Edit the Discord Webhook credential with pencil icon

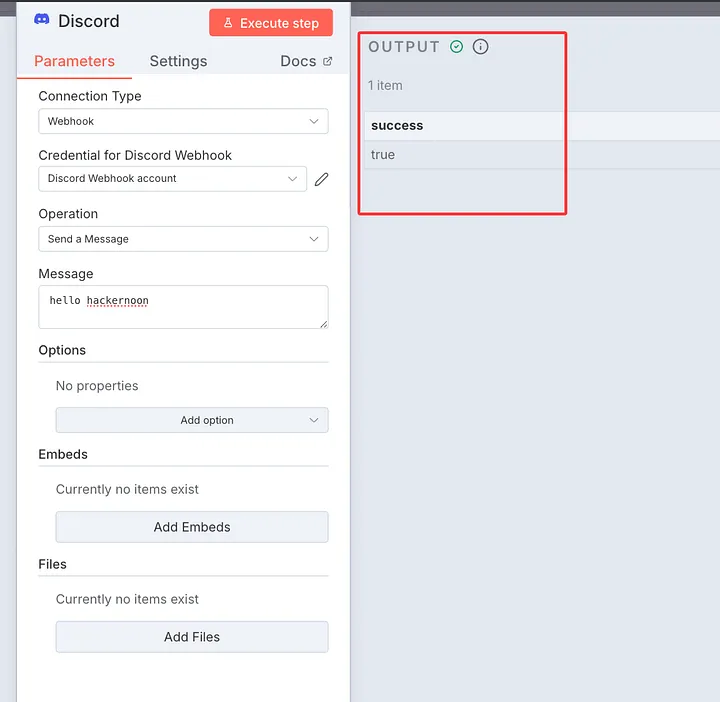(321, 179)
